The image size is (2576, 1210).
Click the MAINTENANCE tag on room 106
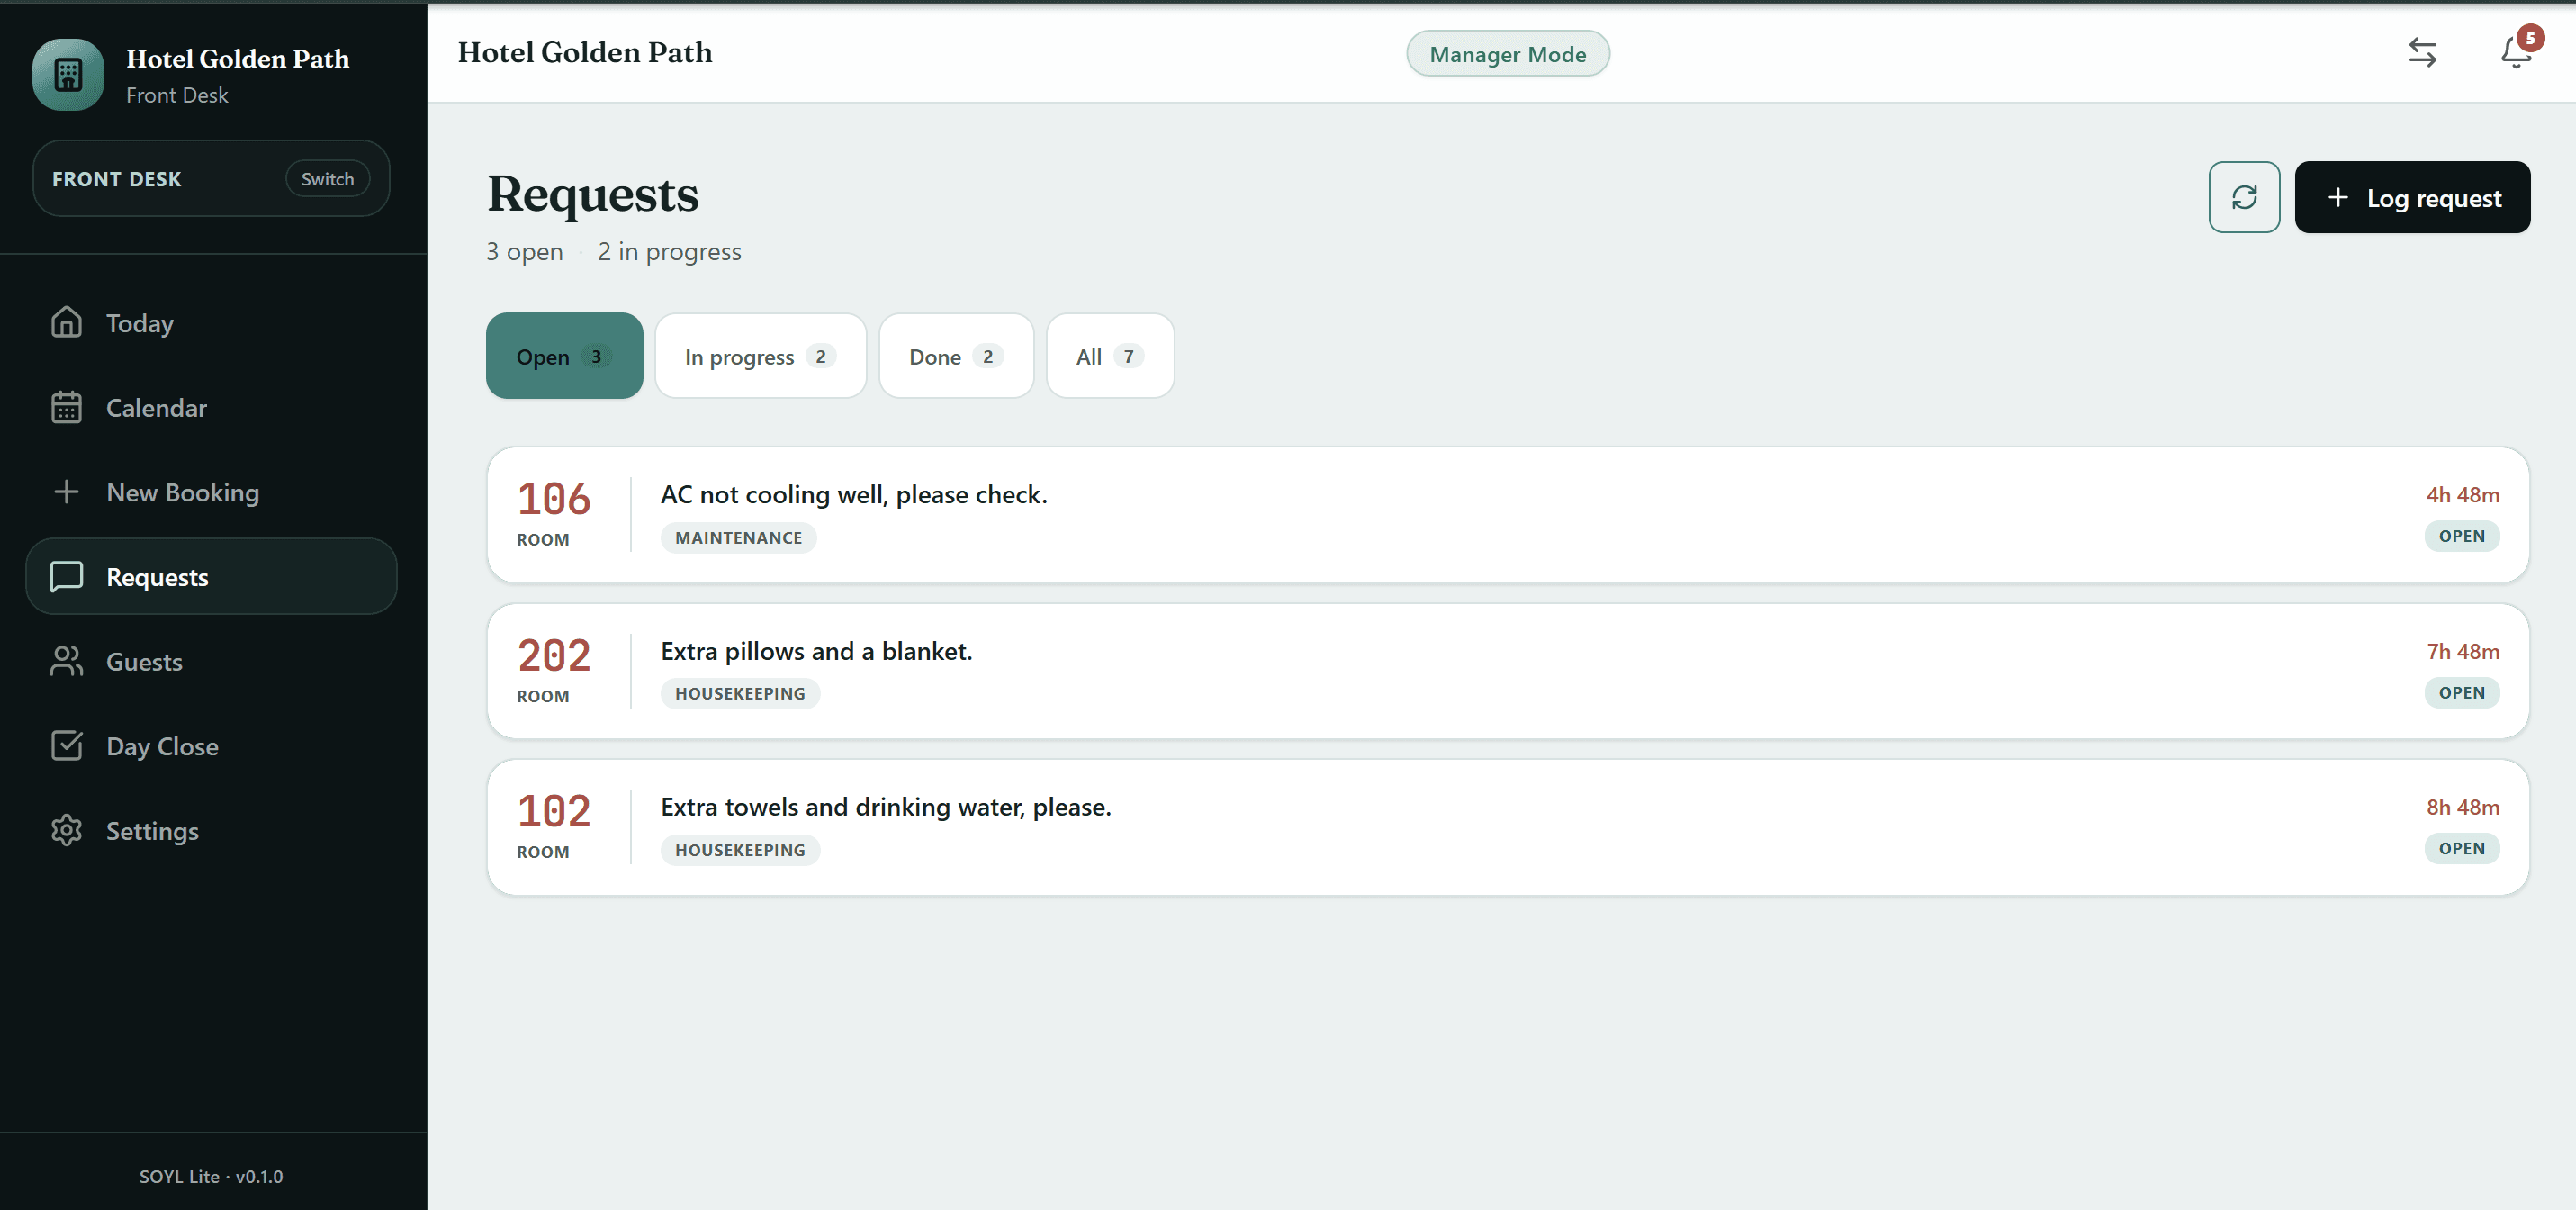(738, 538)
